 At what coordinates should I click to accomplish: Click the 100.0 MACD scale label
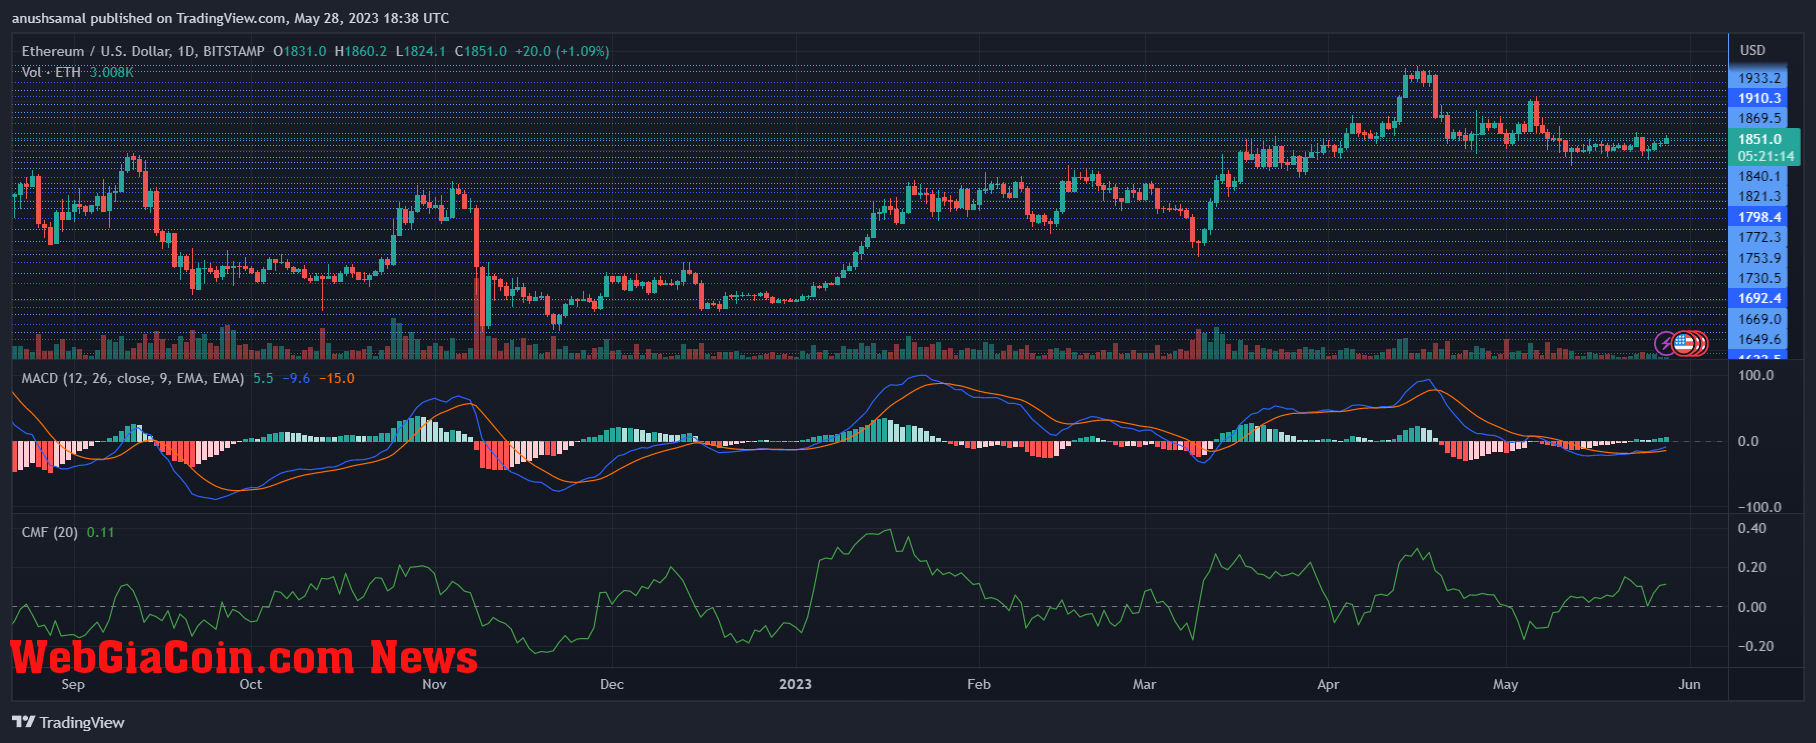point(1757,375)
